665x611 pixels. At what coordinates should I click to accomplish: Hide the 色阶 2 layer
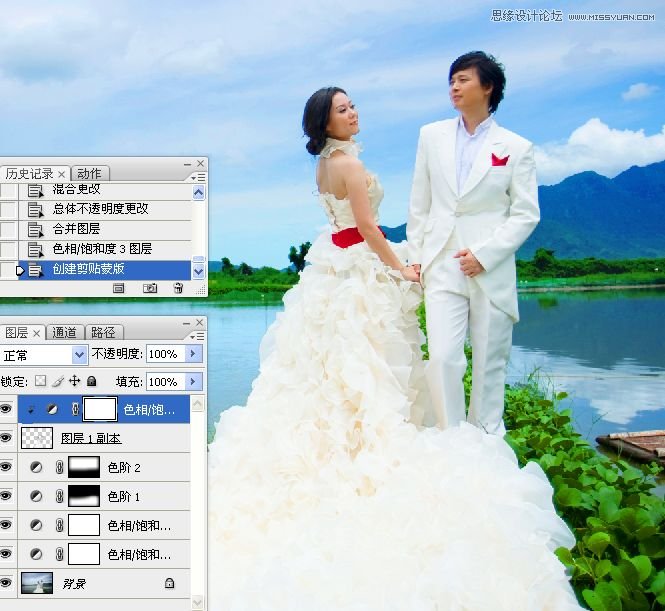(6, 467)
